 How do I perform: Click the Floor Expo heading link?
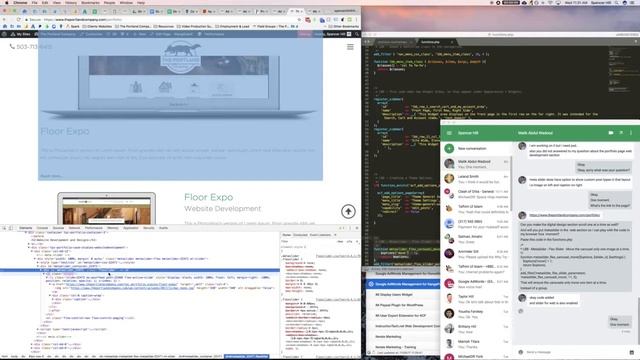pos(209,197)
